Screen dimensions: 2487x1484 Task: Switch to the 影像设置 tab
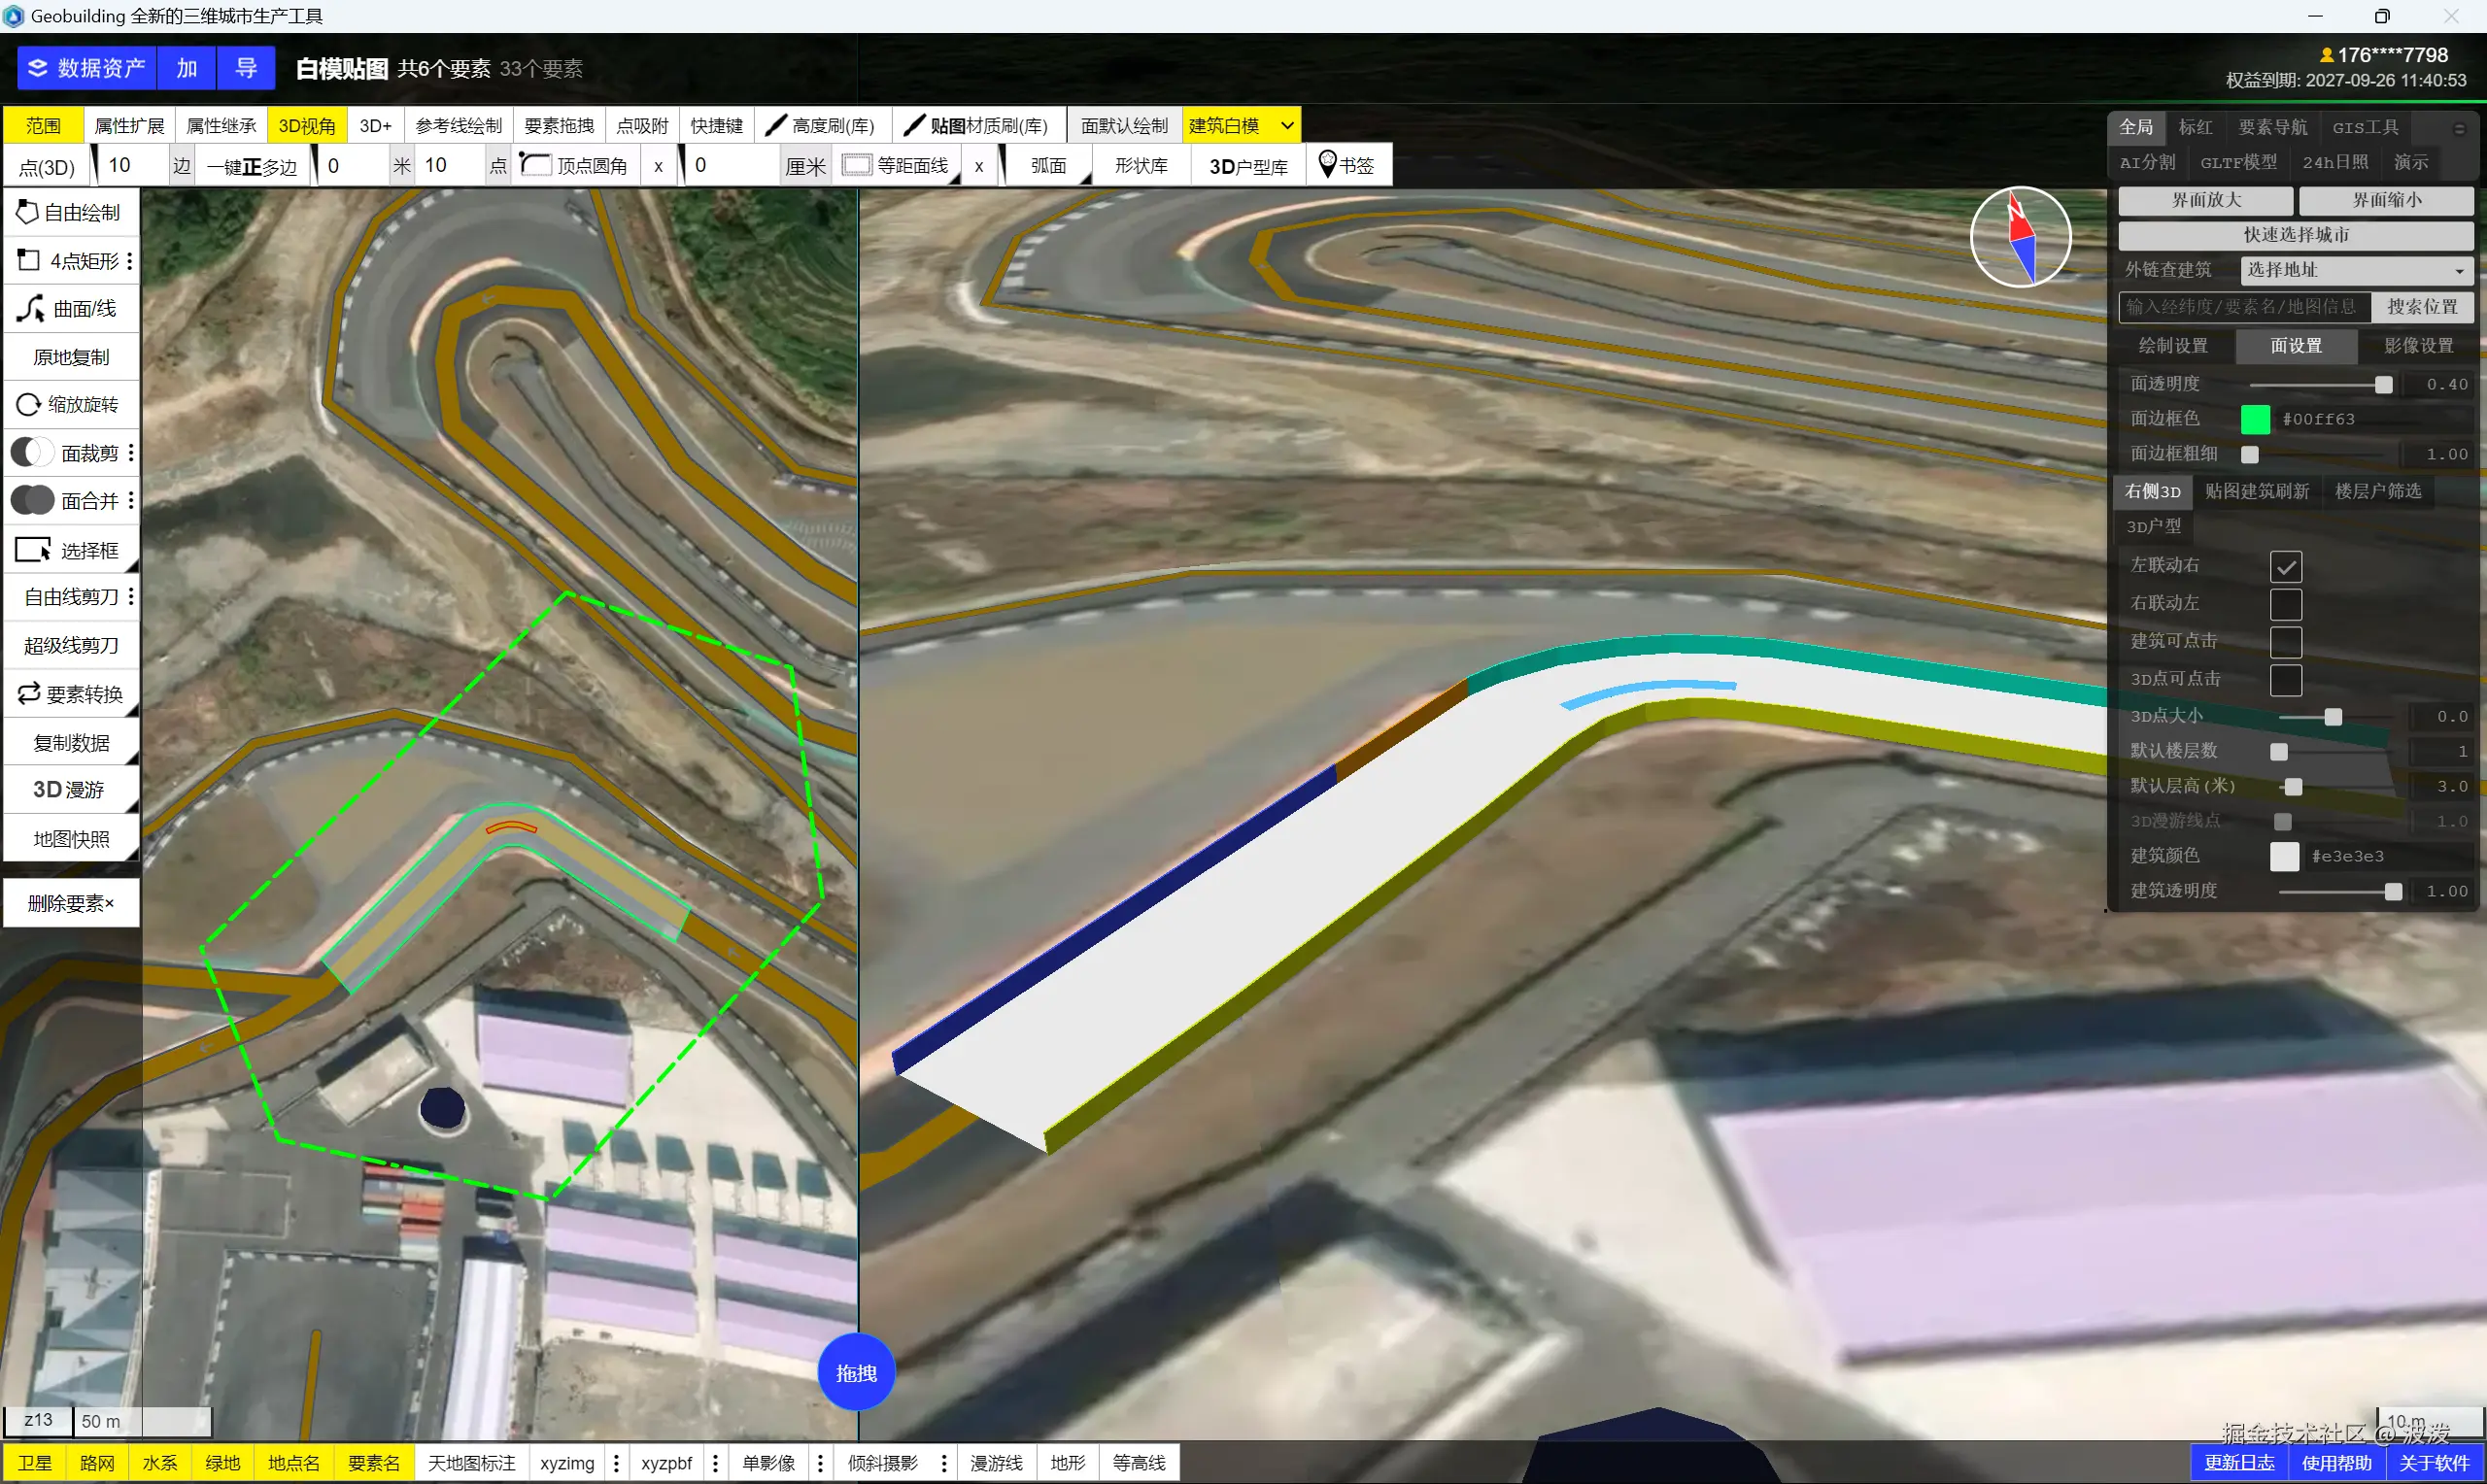coord(2417,346)
